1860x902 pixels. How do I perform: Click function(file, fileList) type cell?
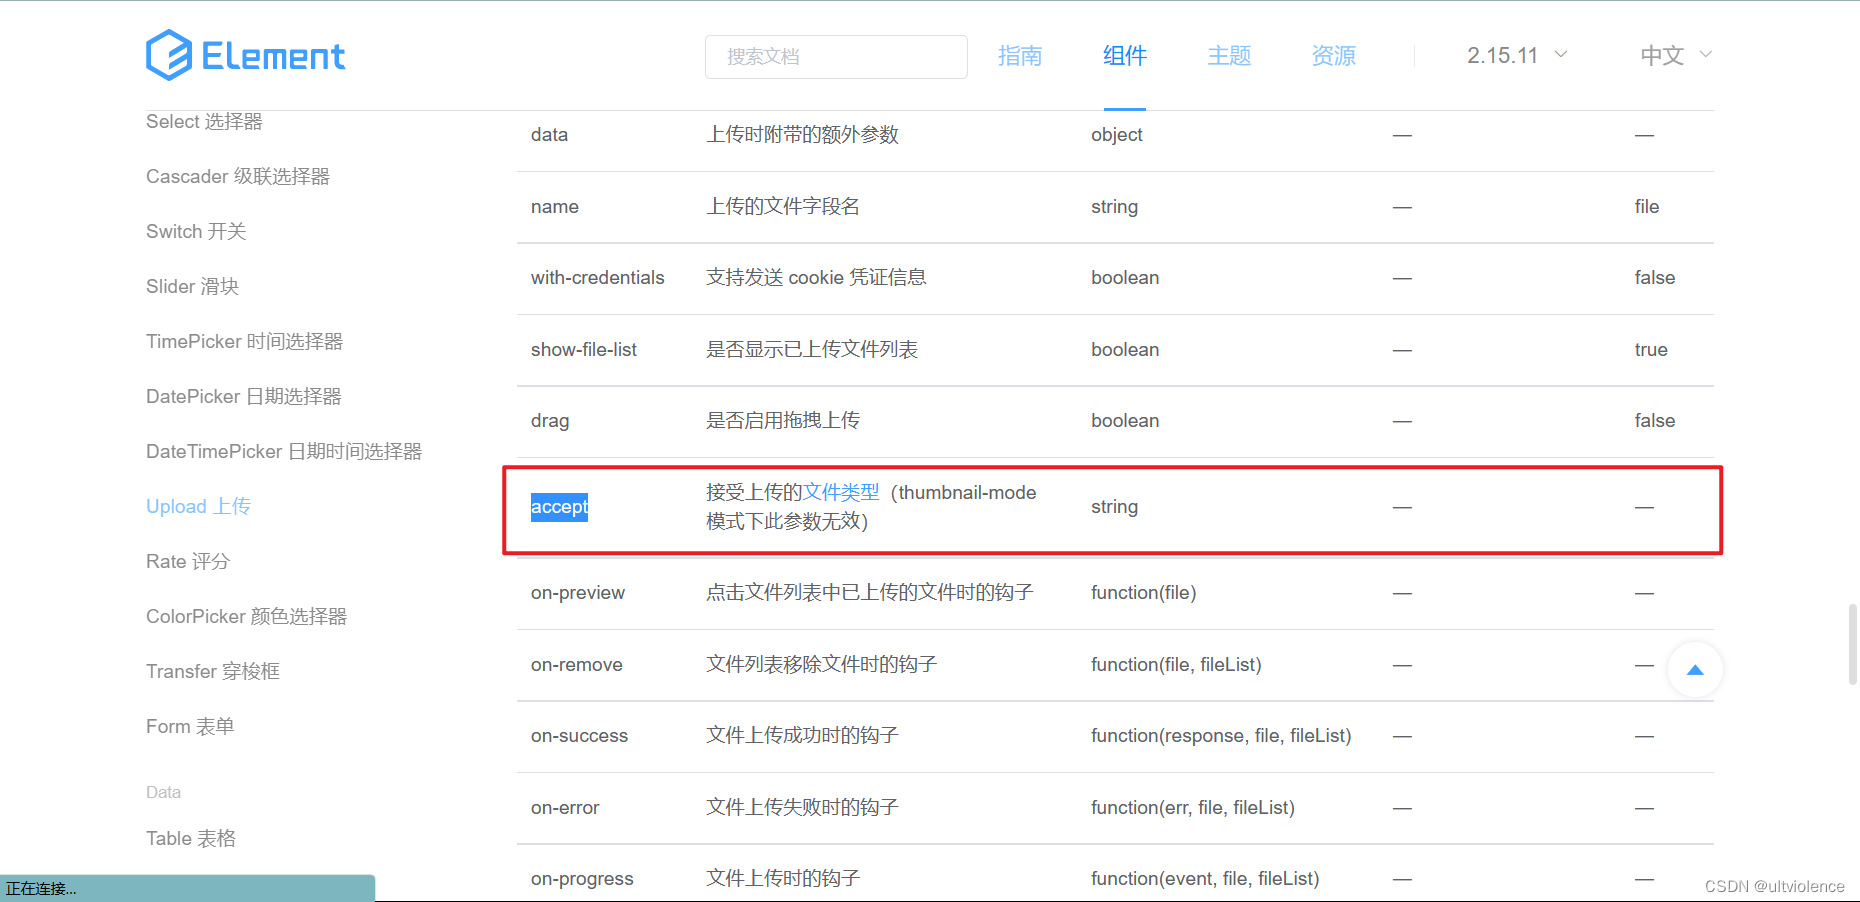1176,665
